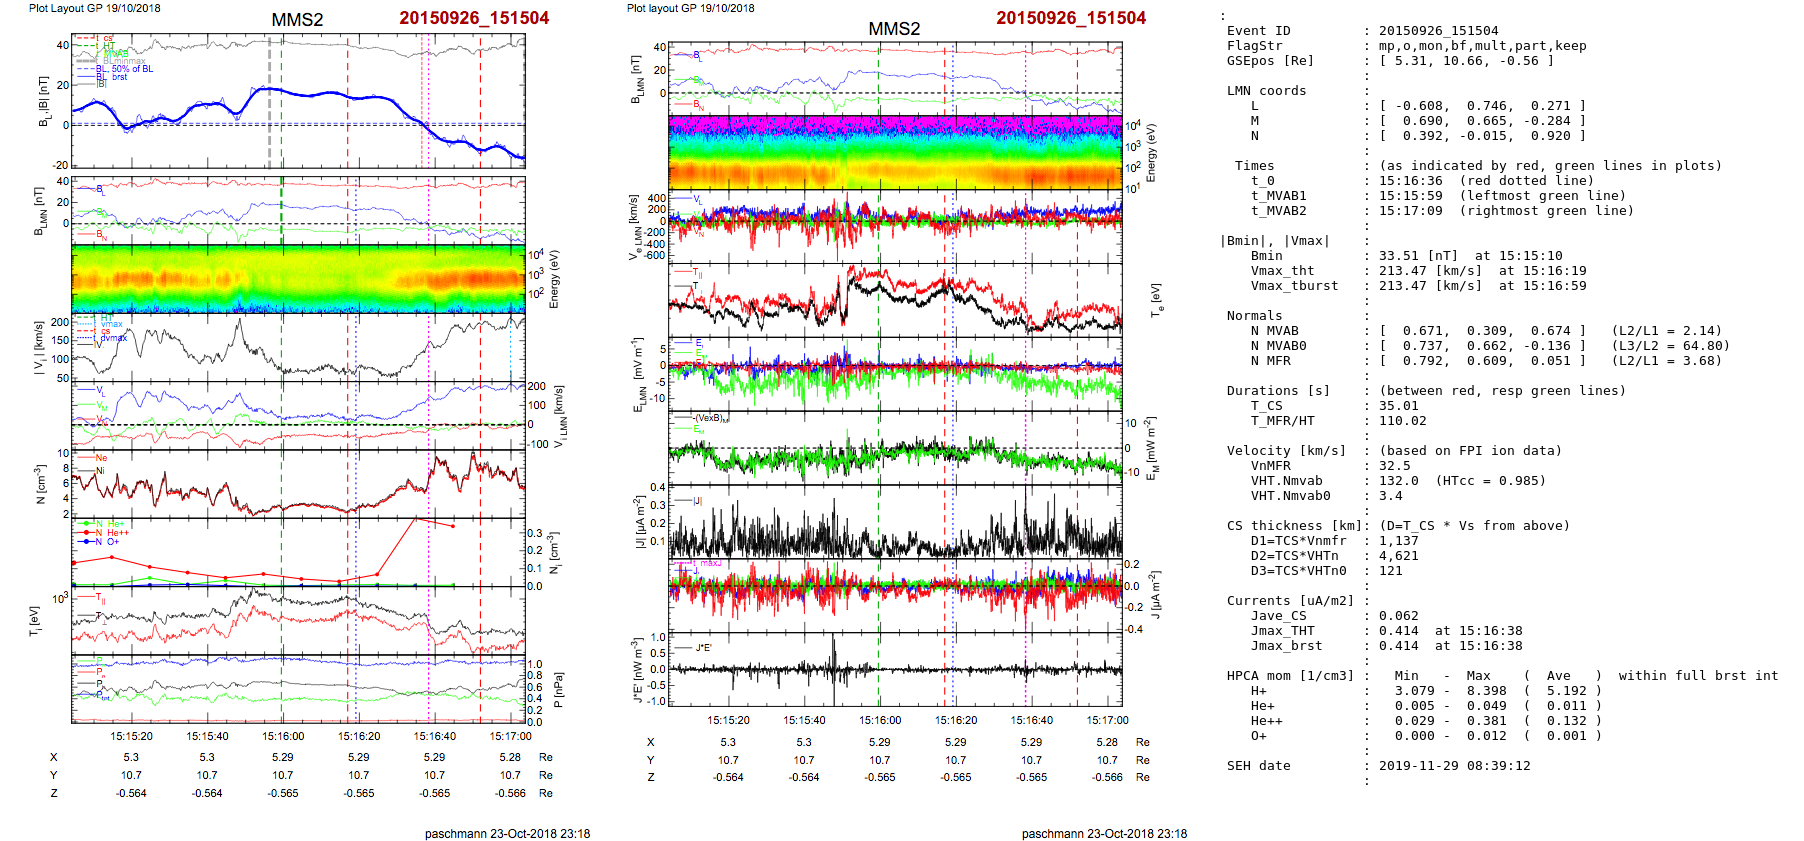Select the 'Event ID' label in the text panel
This screenshot has width=1804, height=841.
[x=1259, y=31]
